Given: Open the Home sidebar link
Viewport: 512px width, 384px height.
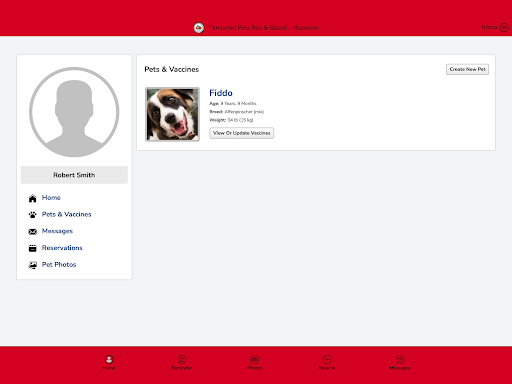Looking at the screenshot, I should pos(51,198).
